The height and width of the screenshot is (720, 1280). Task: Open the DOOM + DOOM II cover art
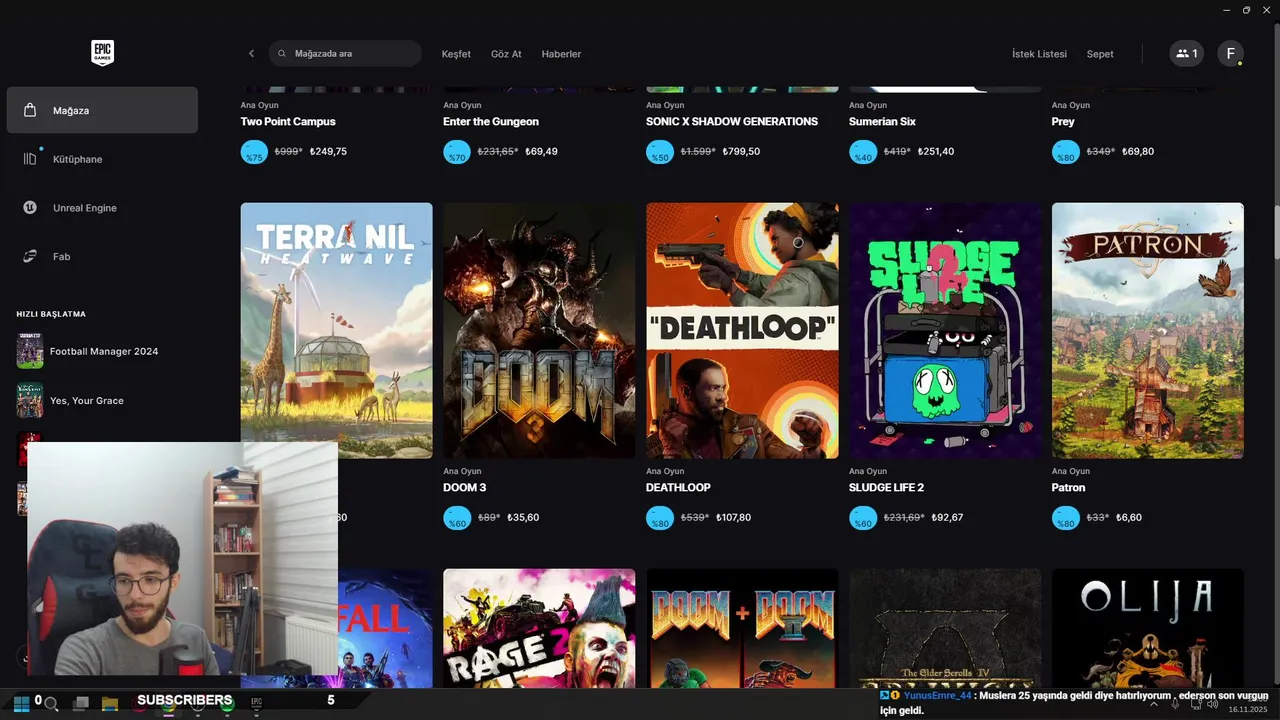[x=742, y=629]
